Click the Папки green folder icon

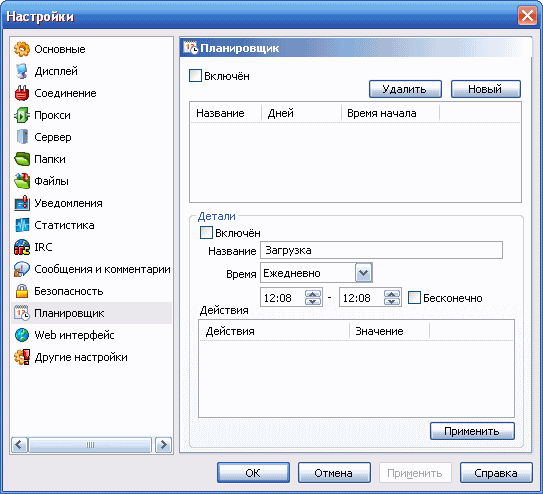click(22, 159)
